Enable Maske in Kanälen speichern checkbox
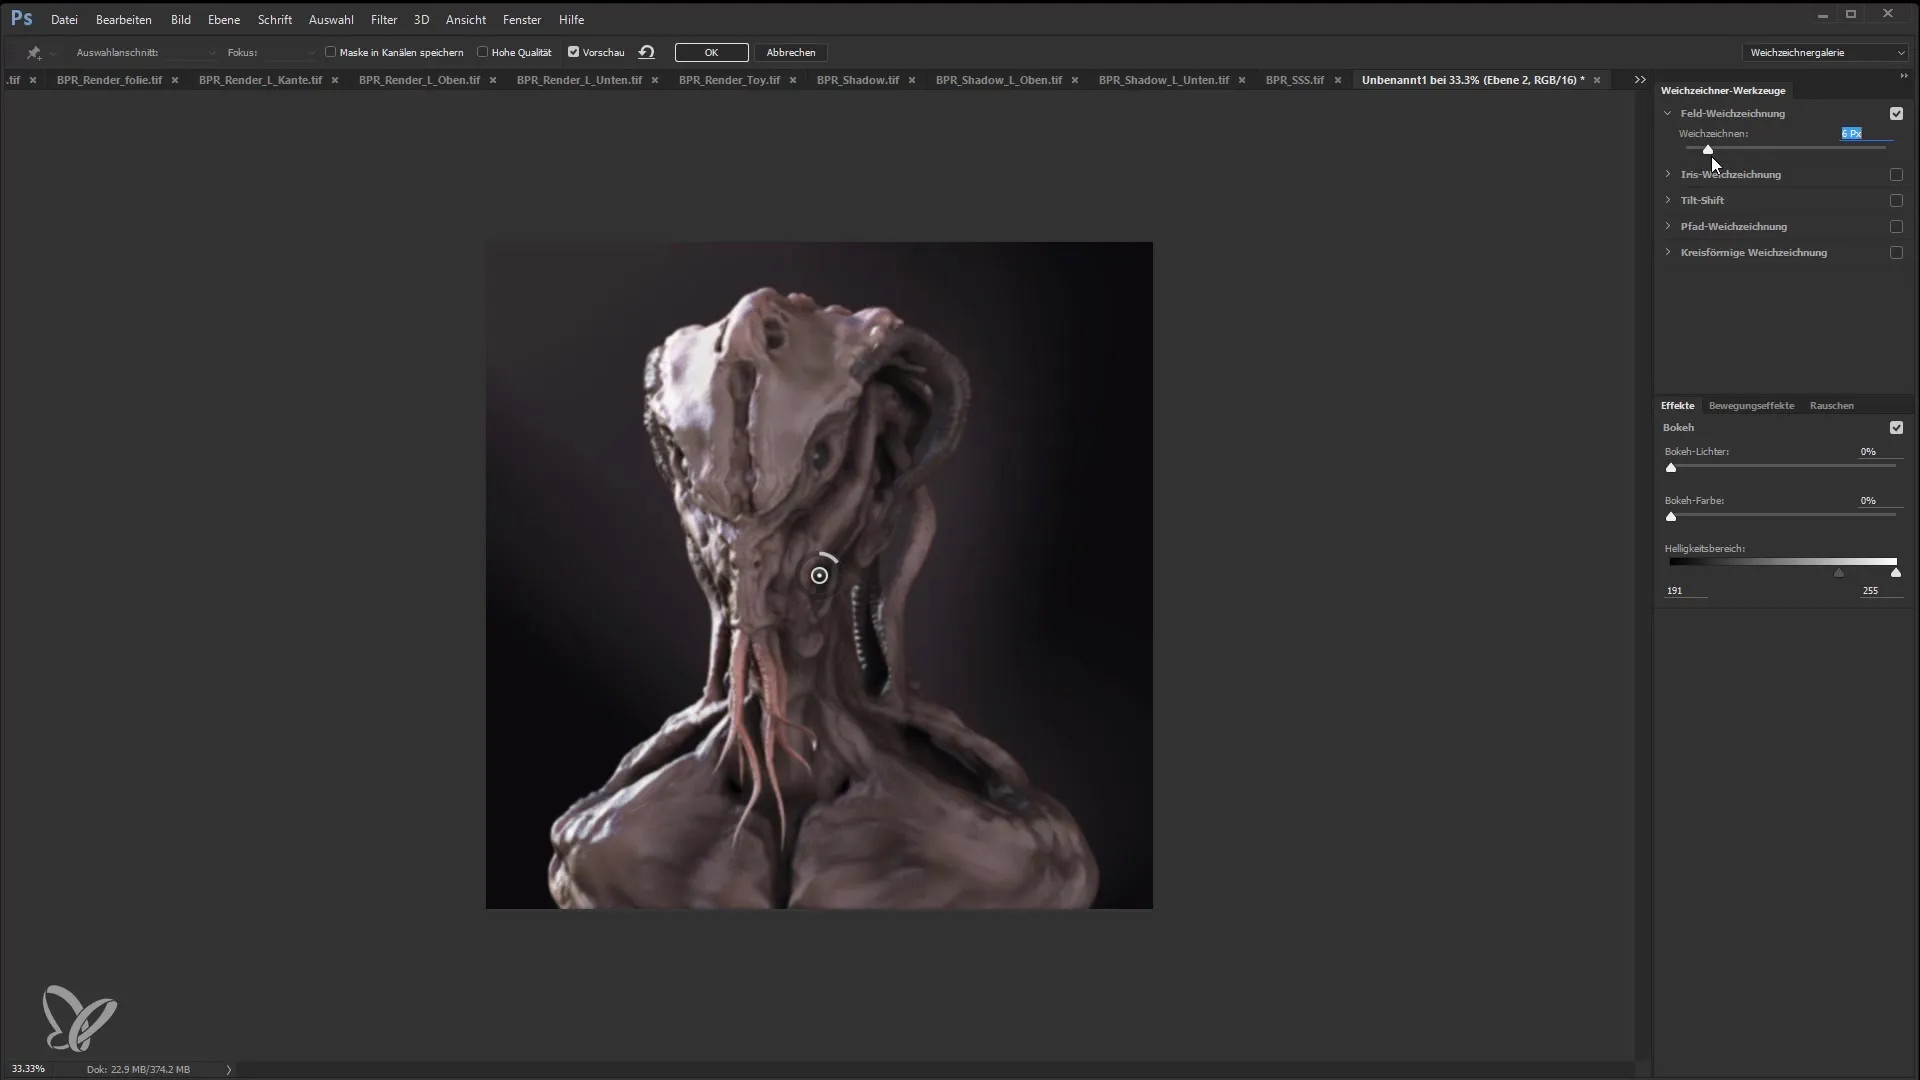 (330, 52)
